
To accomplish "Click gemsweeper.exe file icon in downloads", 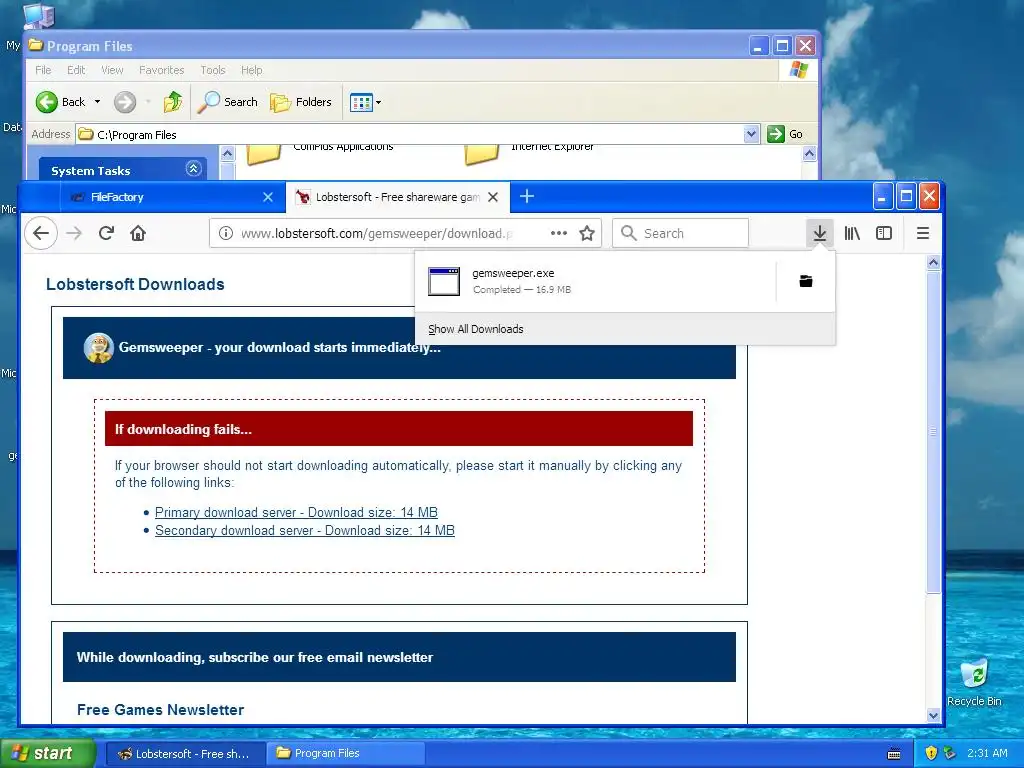I will (x=443, y=281).
